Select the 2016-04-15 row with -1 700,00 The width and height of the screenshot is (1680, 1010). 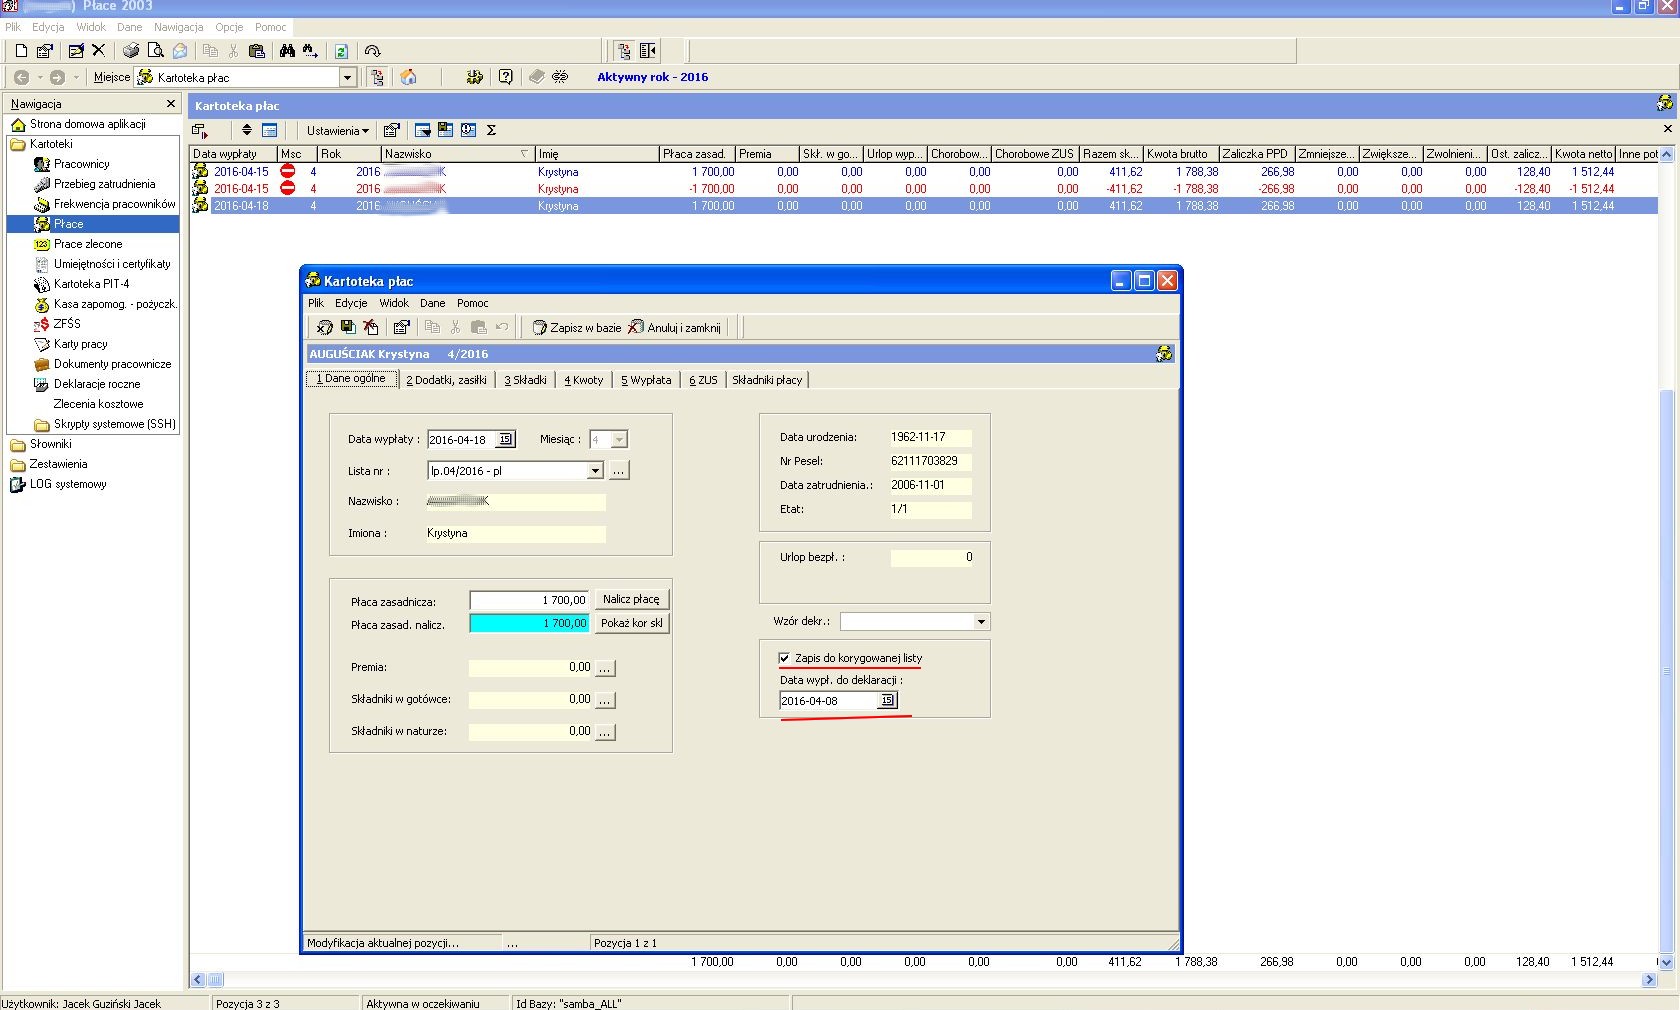(924, 189)
